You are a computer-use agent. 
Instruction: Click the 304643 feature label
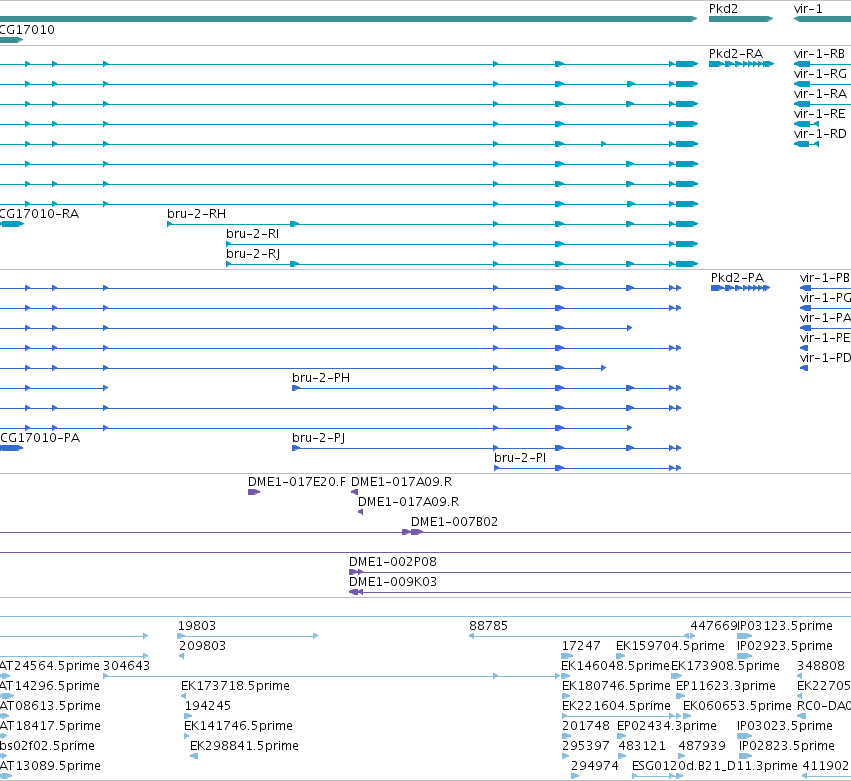126,666
